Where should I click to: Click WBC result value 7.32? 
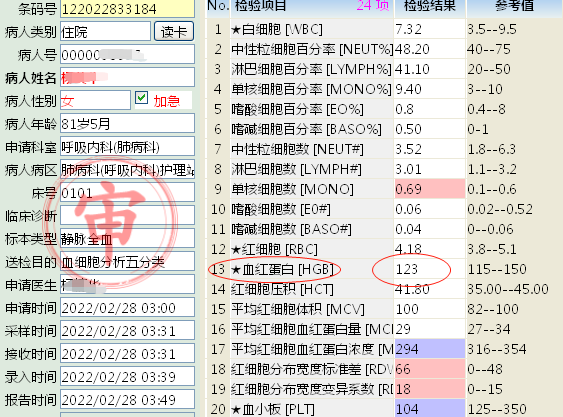(430, 29)
